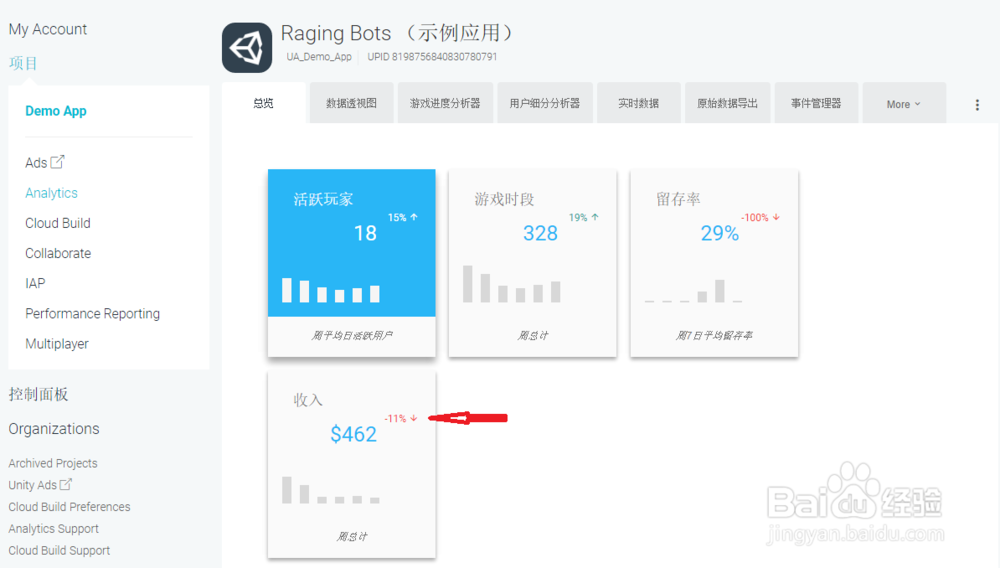
Task: Open Ads external link icon
Action: pyautogui.click(x=57, y=162)
